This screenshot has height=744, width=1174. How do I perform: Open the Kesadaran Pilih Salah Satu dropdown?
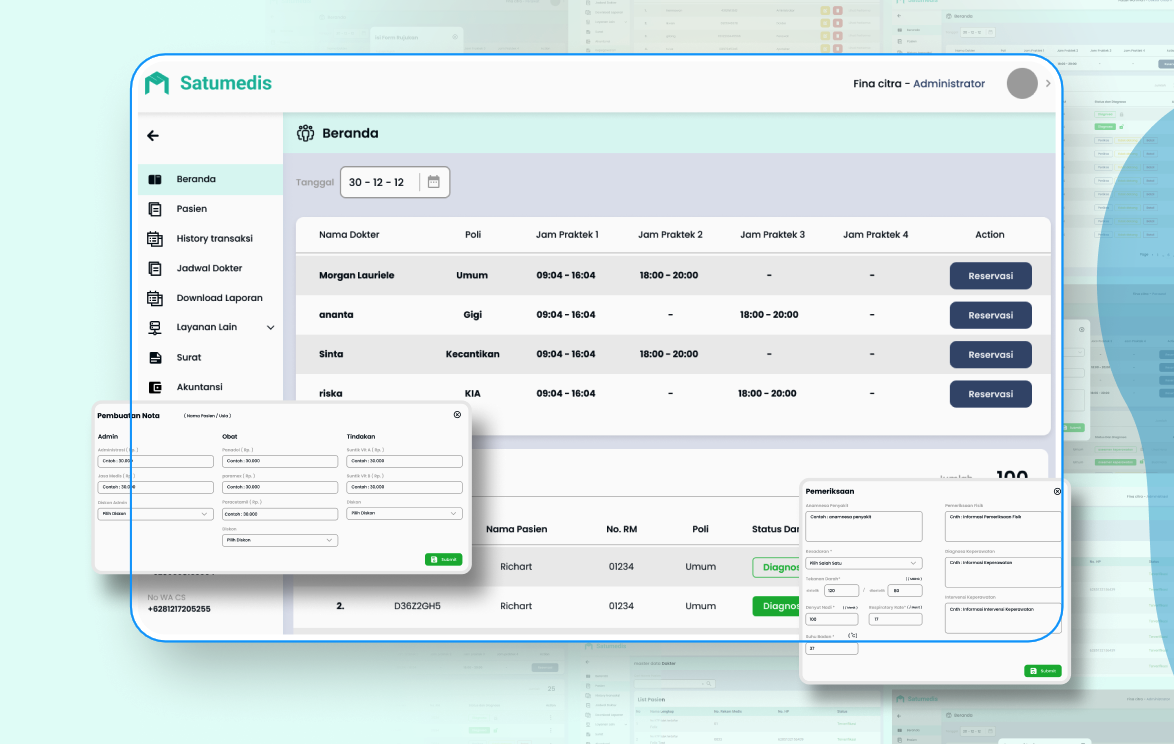863,563
